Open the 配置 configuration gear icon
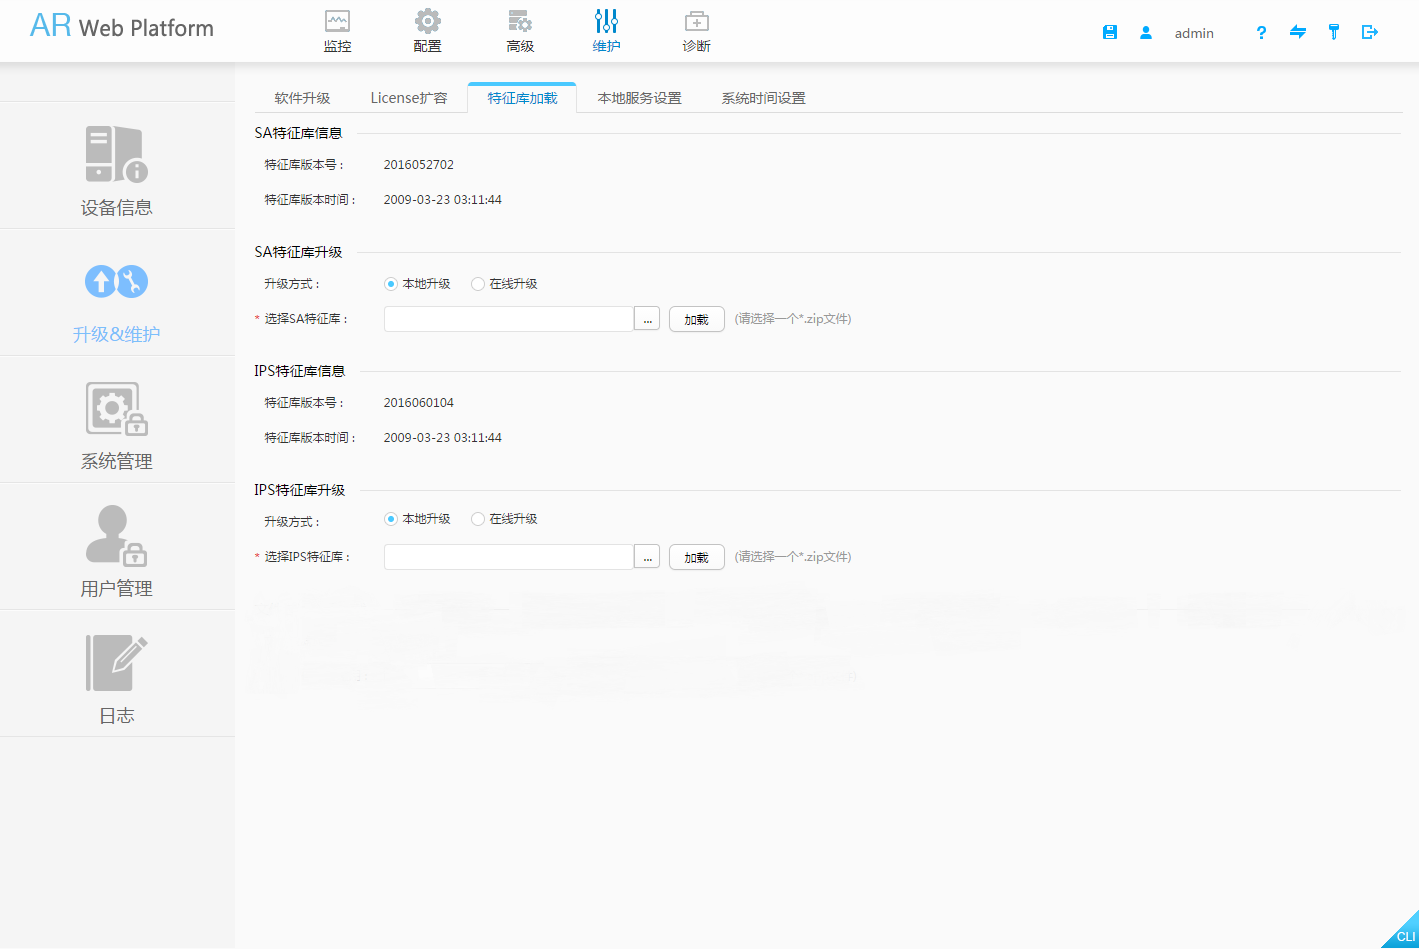The width and height of the screenshot is (1419, 949). tap(427, 31)
